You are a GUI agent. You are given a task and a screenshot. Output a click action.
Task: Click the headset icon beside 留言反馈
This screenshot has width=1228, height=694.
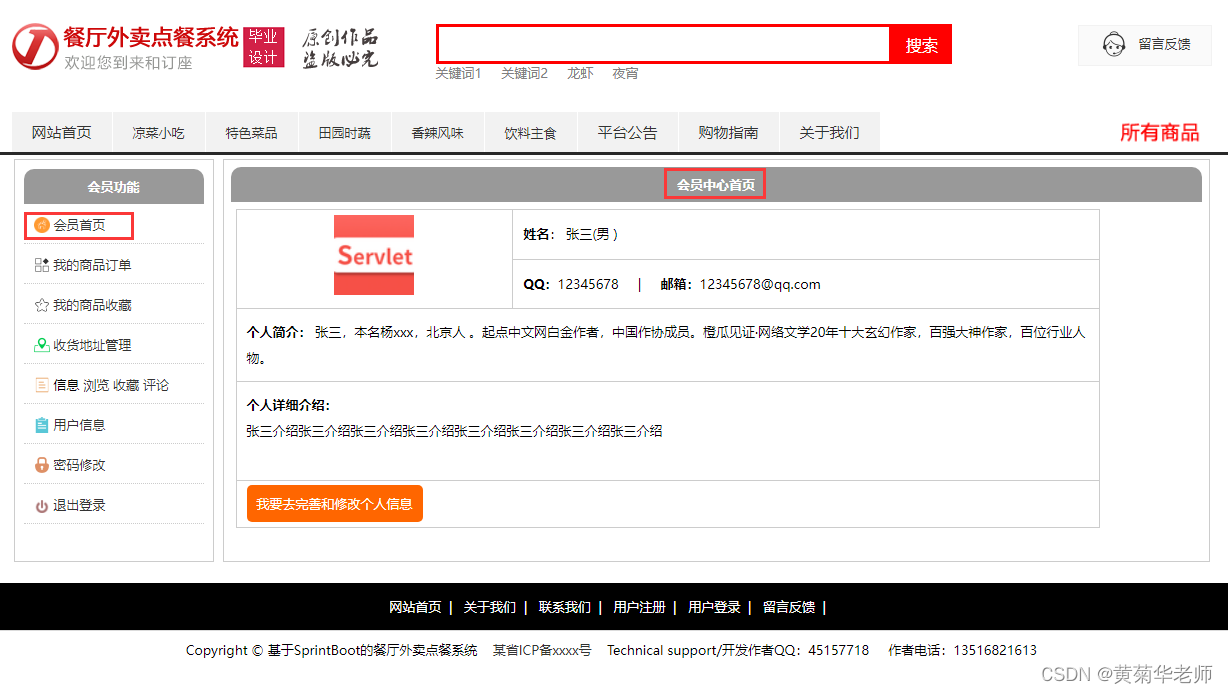coord(1113,45)
